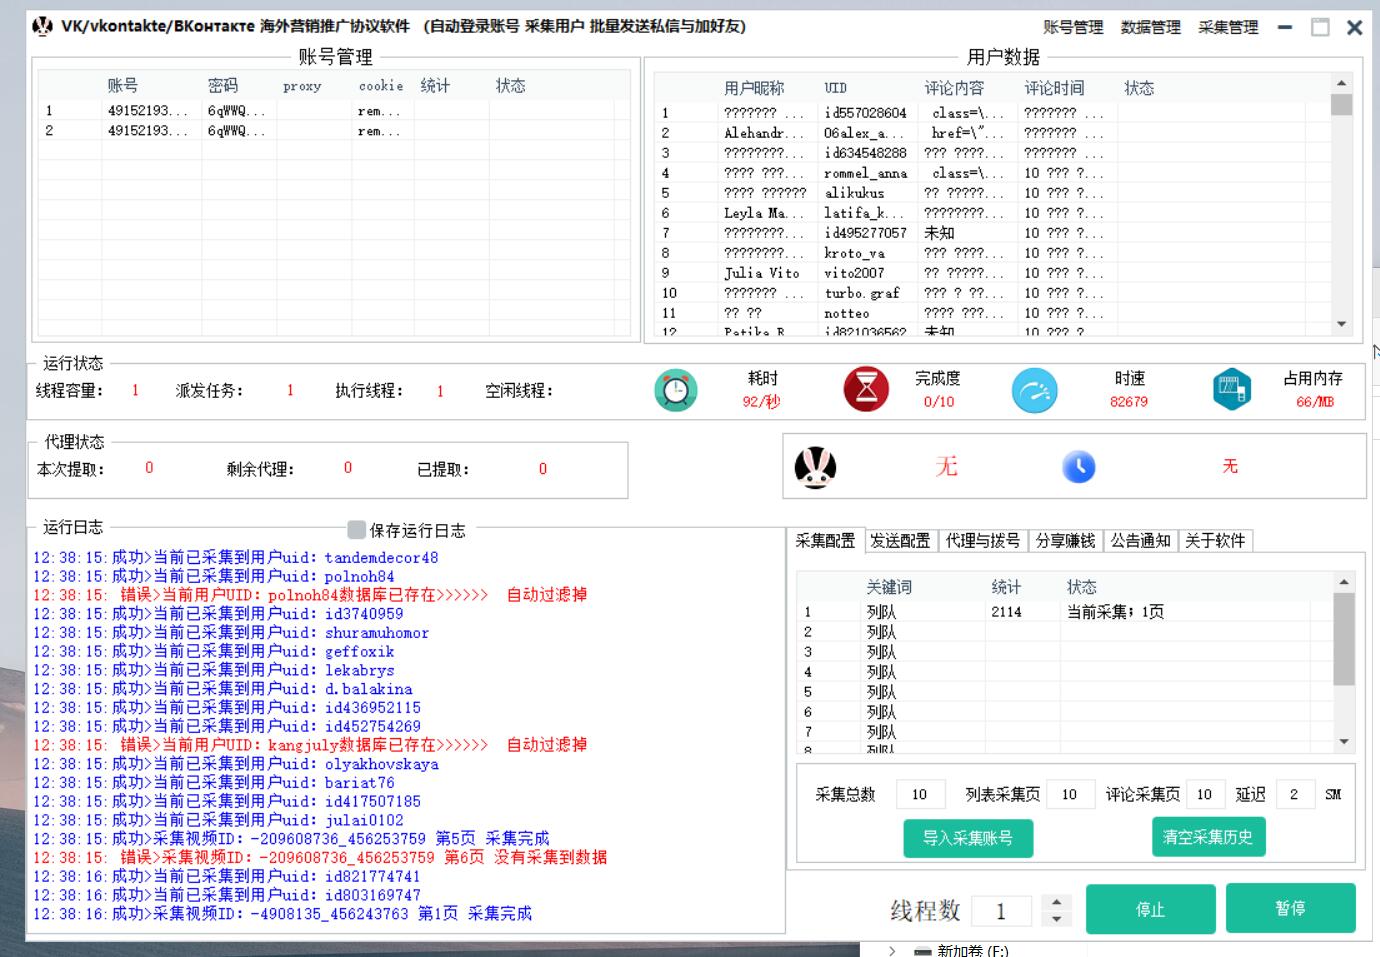The image size is (1380, 957).
Task: Expand the 新加卷 (F:) drive tree node
Action: coord(891,950)
